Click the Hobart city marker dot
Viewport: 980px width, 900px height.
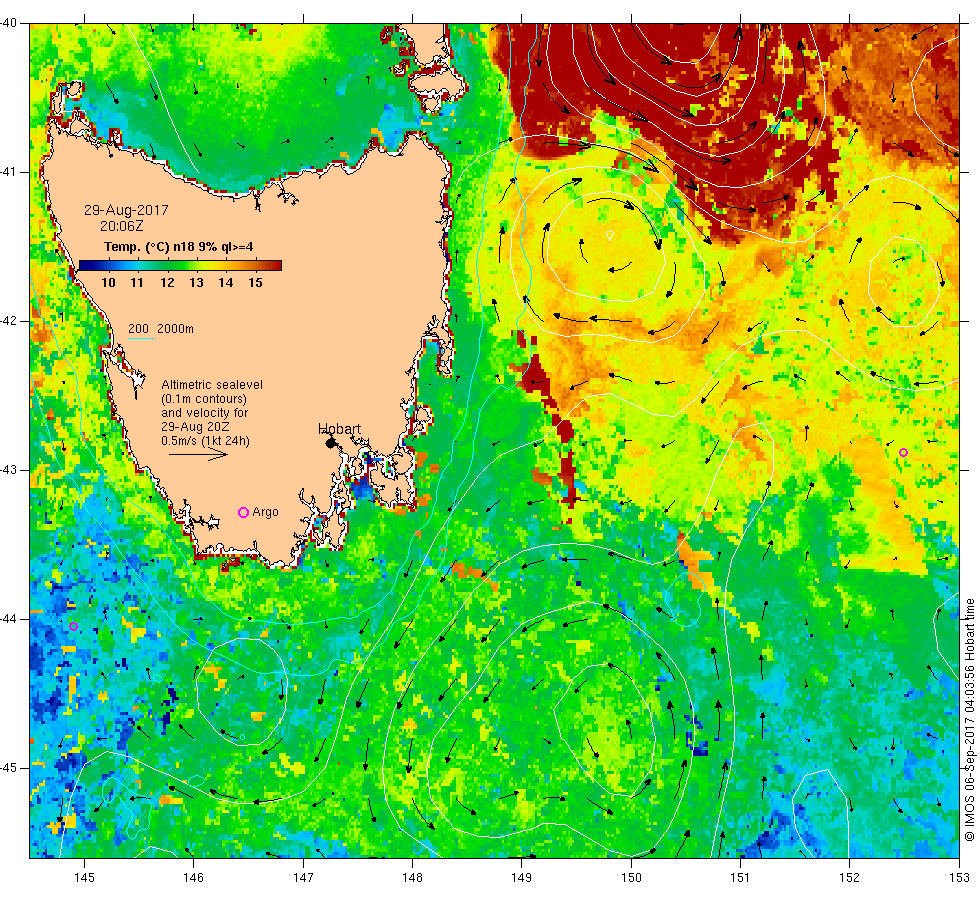pyautogui.click(x=331, y=443)
